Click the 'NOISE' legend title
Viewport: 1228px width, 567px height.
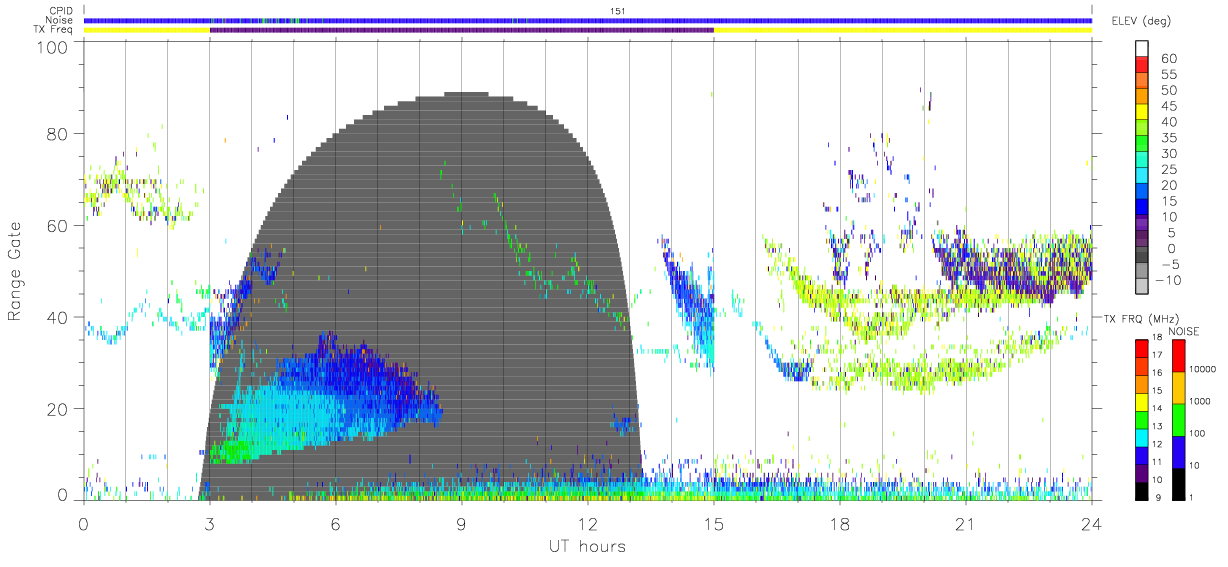point(1184,331)
